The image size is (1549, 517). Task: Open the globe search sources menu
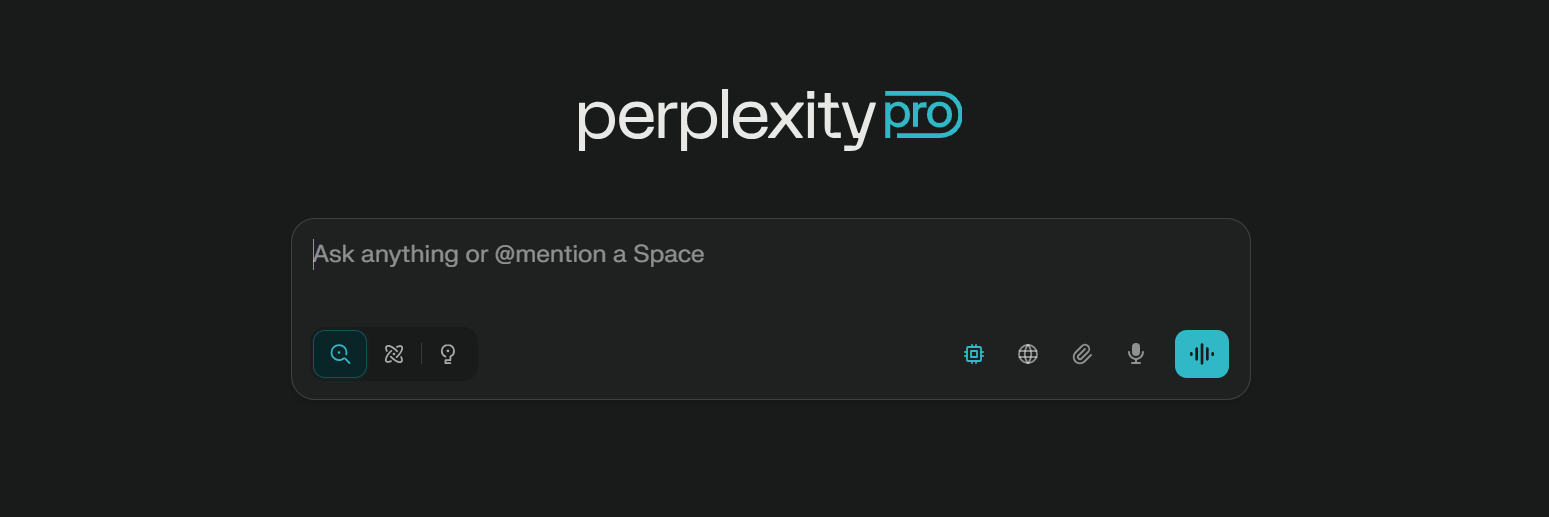[1028, 354]
